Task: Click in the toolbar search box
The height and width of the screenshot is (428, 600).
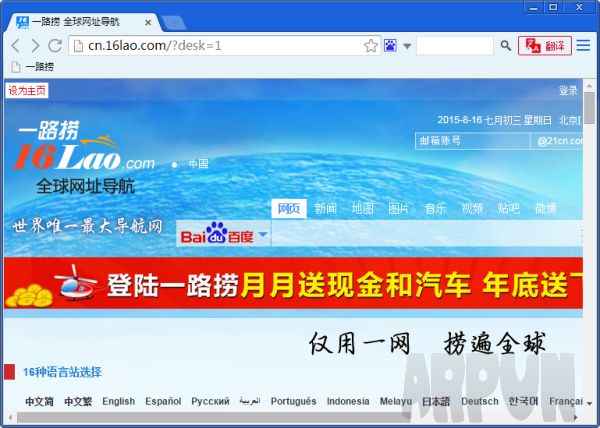Action: [455, 46]
